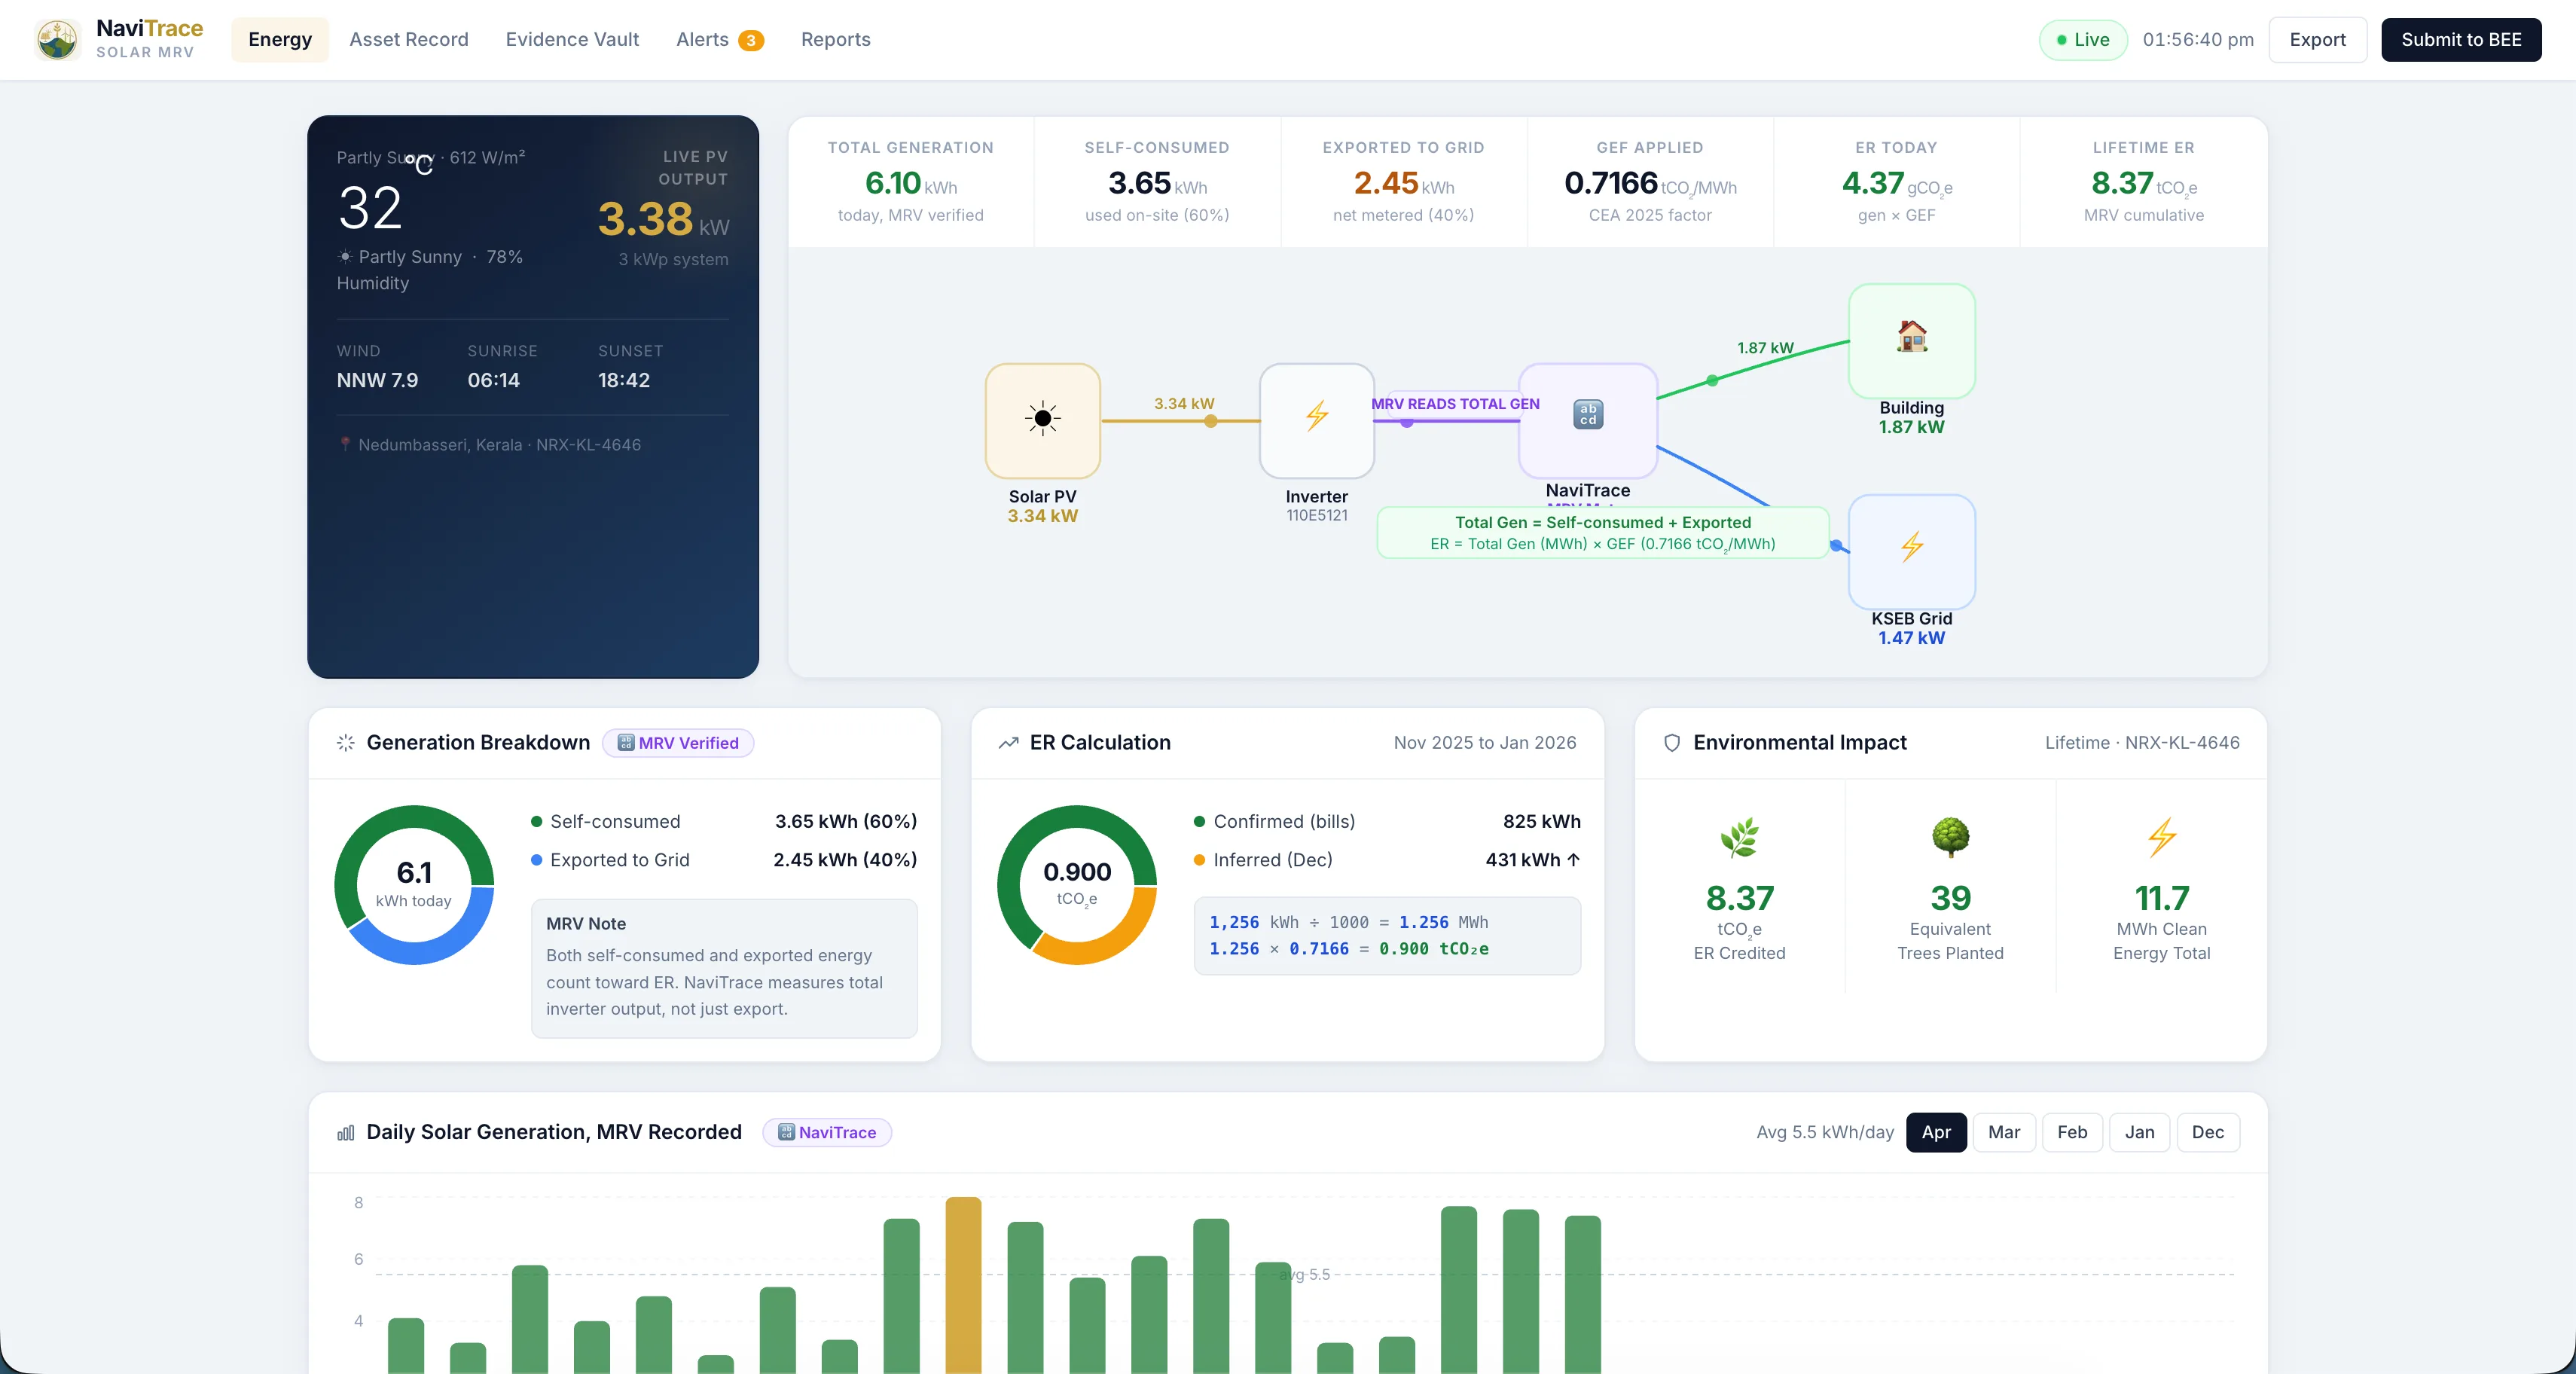Click Submit to BEE button

(x=2461, y=40)
